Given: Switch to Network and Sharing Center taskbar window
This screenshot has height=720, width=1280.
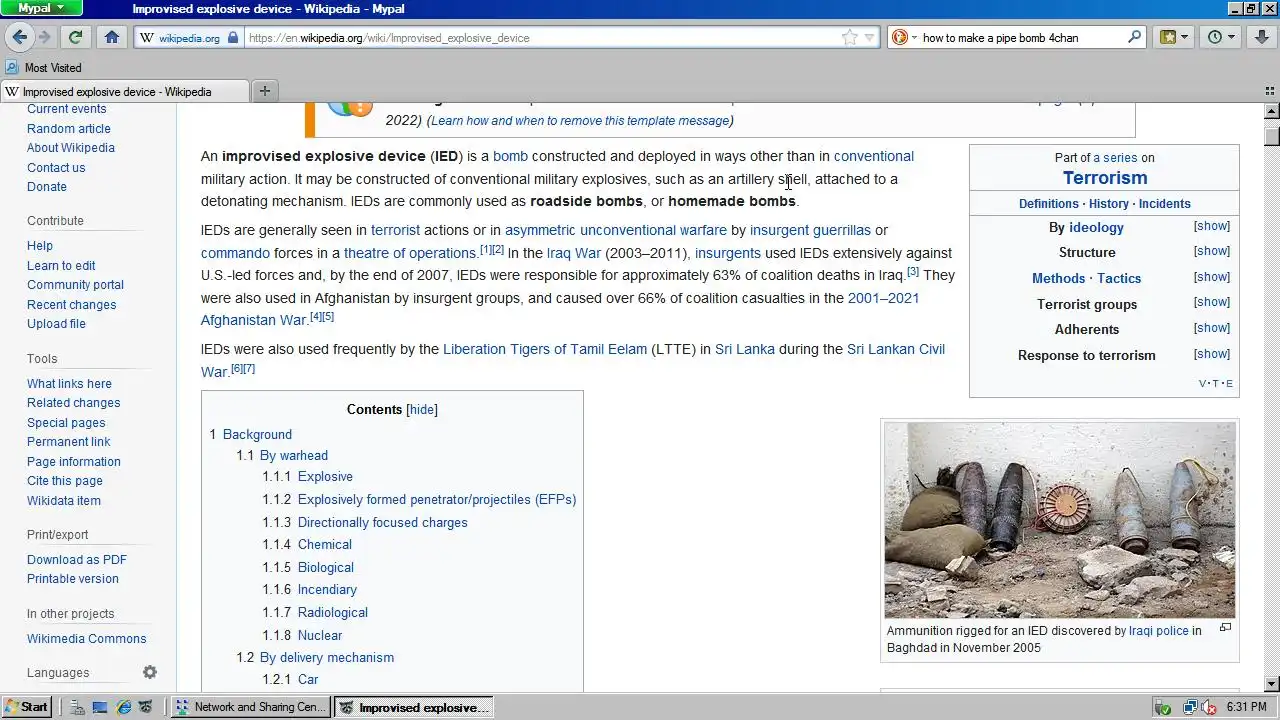Looking at the screenshot, I should pos(251,707).
